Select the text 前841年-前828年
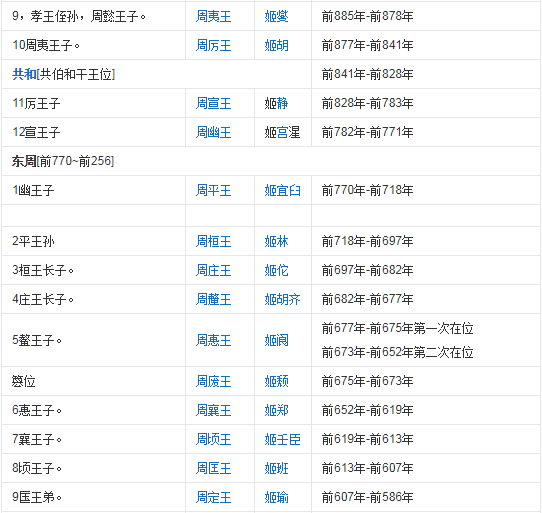This screenshot has height=513, width=542. click(367, 74)
